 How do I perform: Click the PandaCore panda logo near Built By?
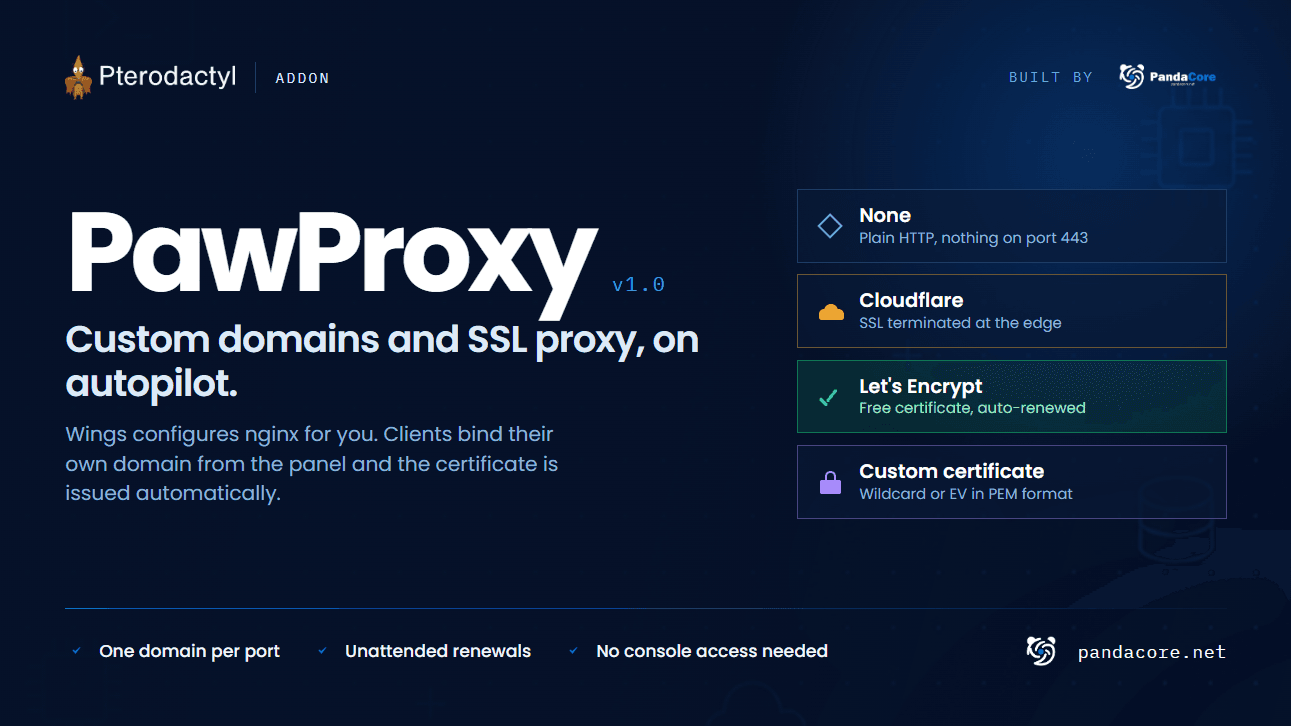(x=1131, y=77)
